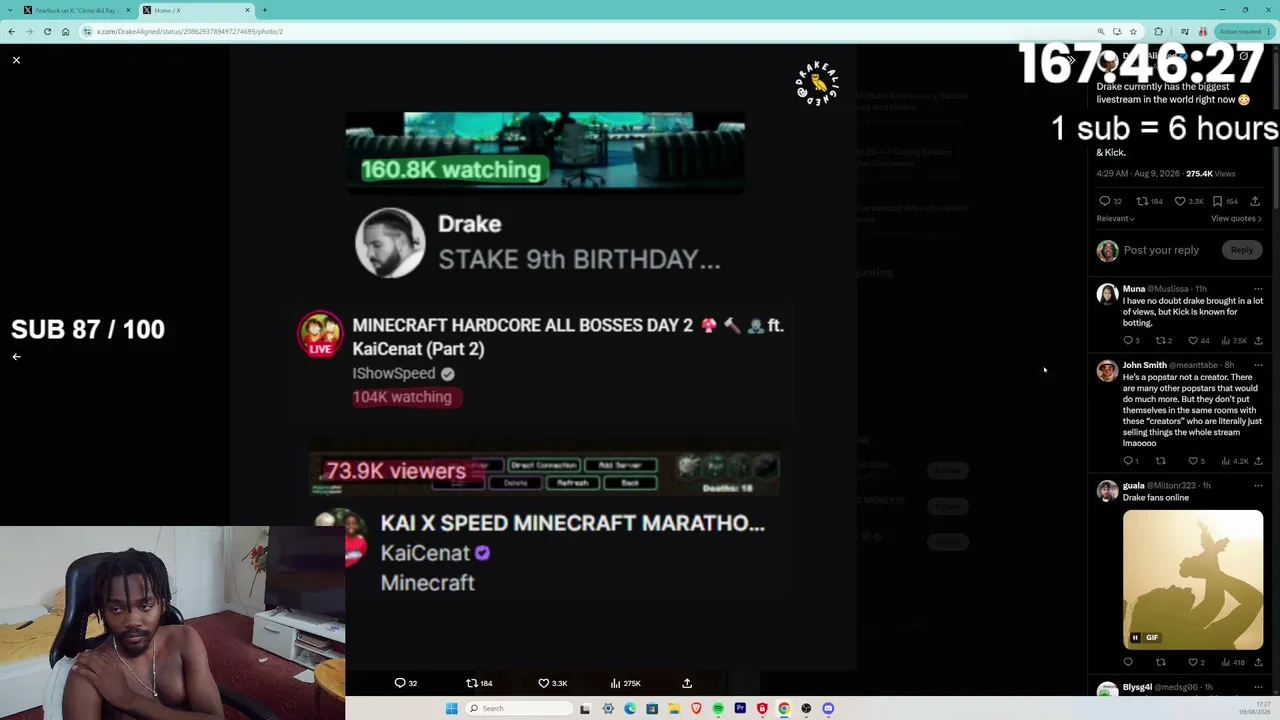
Task: Repost the photo from bottom bar
Action: 479,683
